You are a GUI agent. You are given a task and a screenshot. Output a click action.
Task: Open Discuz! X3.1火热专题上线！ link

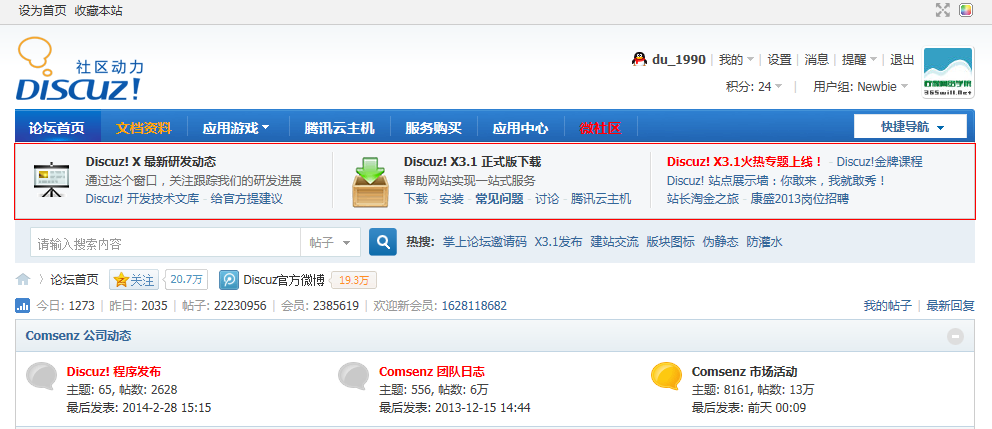pos(745,162)
